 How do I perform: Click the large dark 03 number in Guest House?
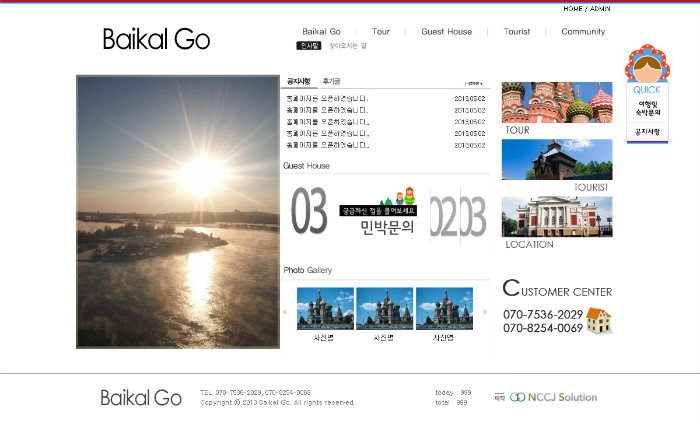click(309, 211)
